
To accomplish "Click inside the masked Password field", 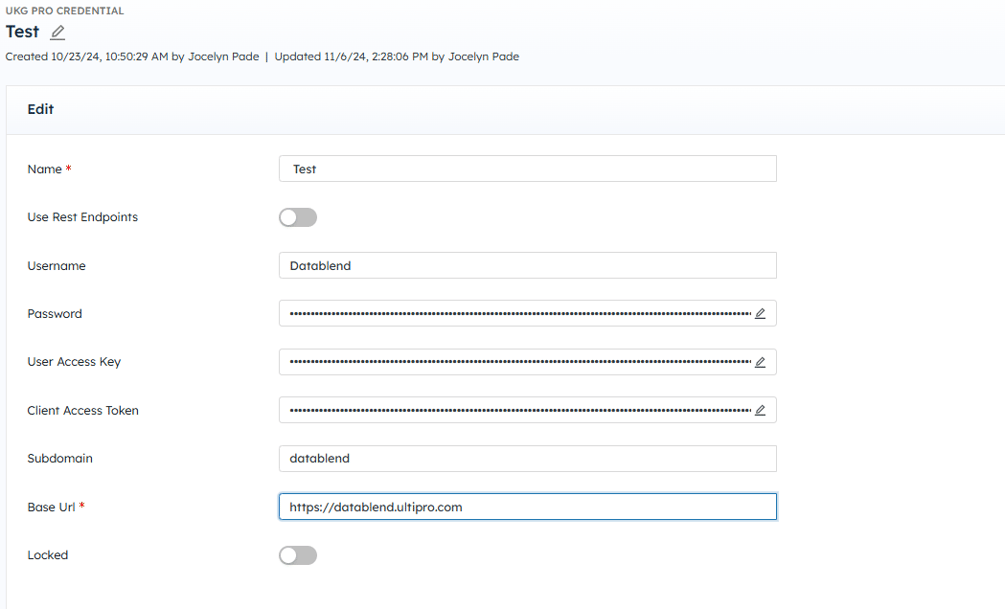I will (515, 314).
